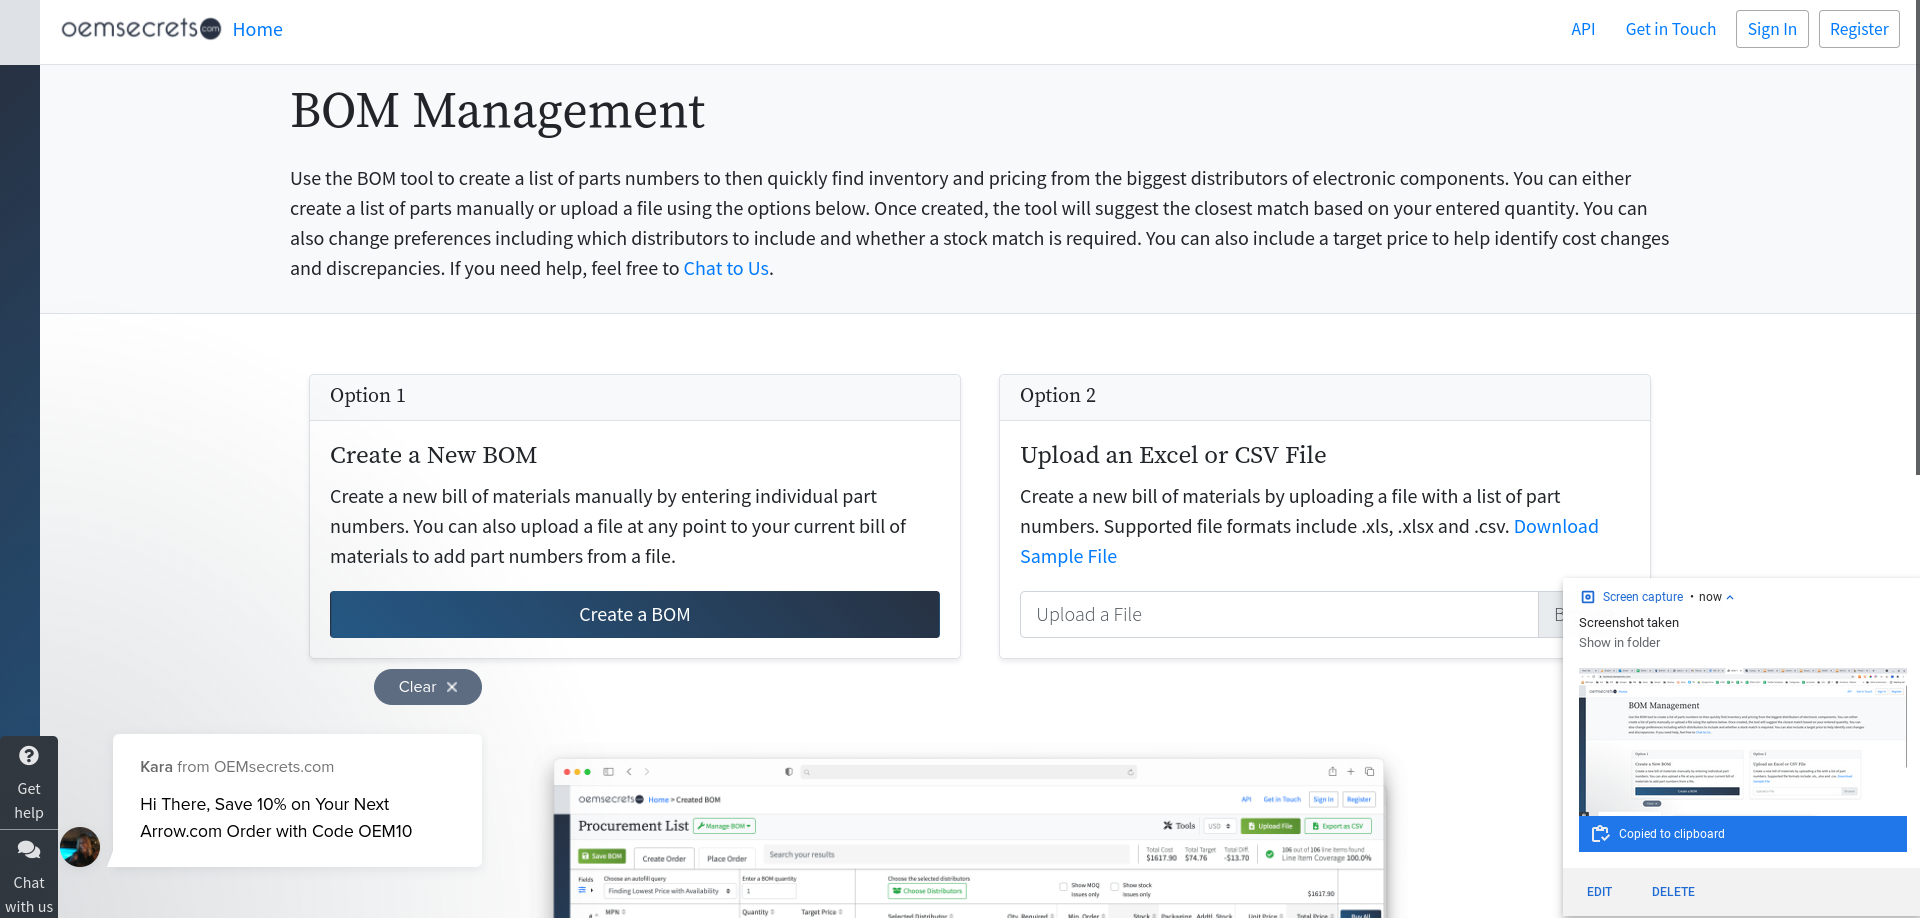The width and height of the screenshot is (1920, 918).
Task: Collapse the Screen capture notification chevron
Action: [x=1730, y=597]
